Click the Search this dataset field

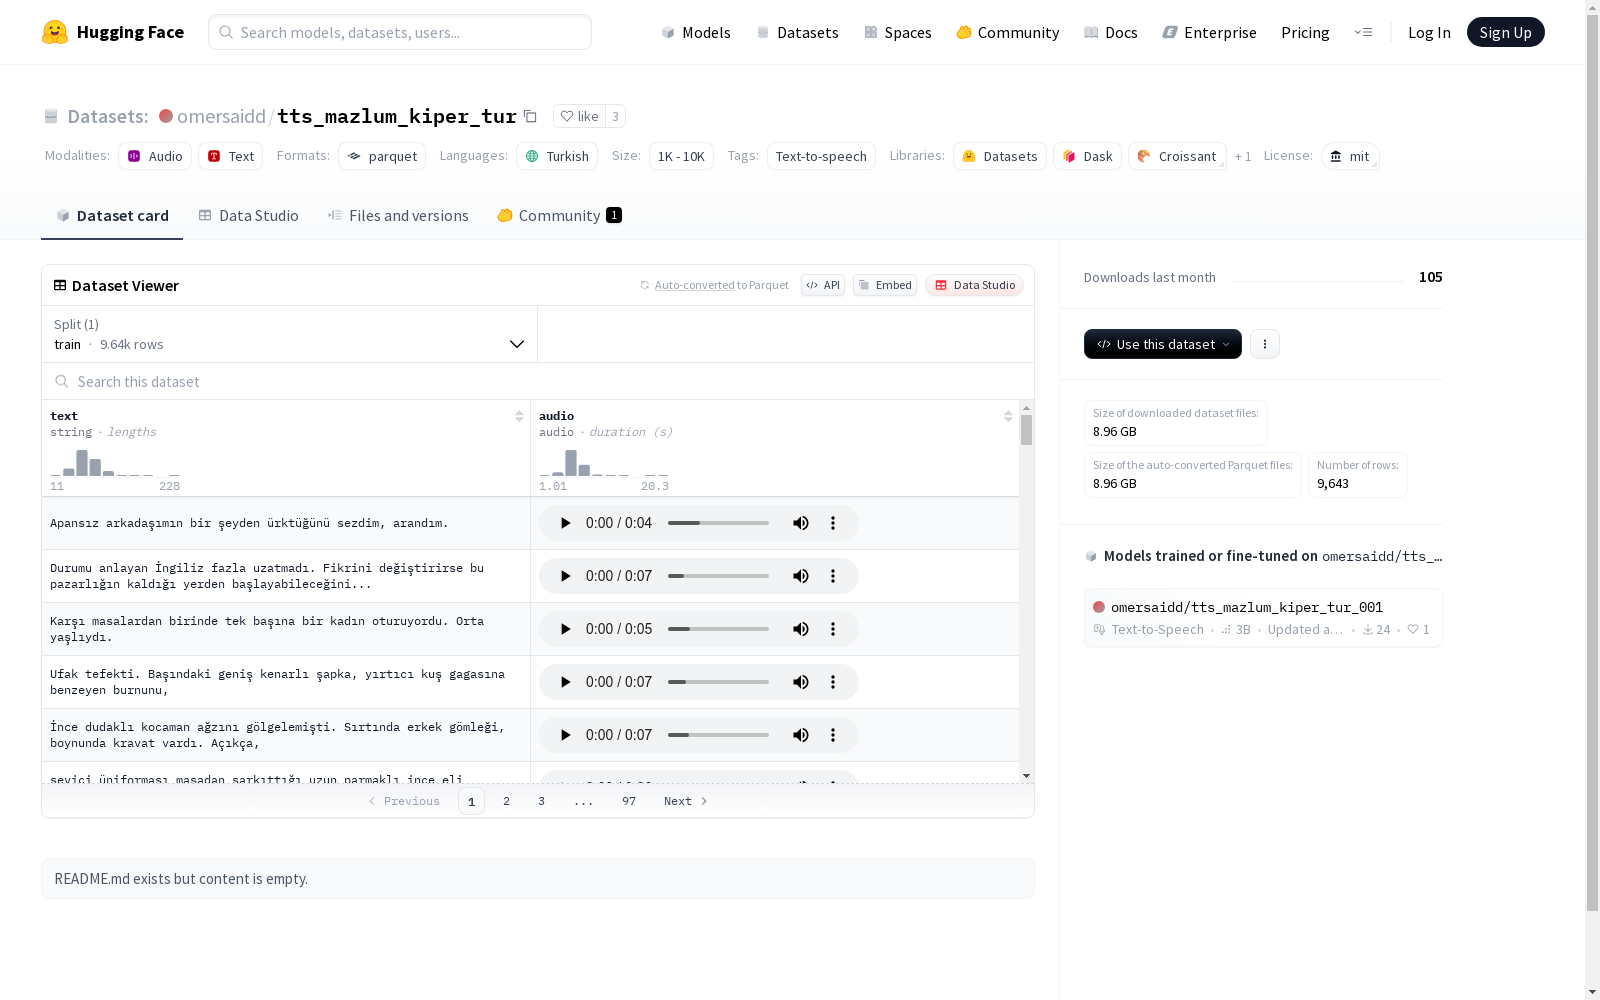click(x=538, y=381)
